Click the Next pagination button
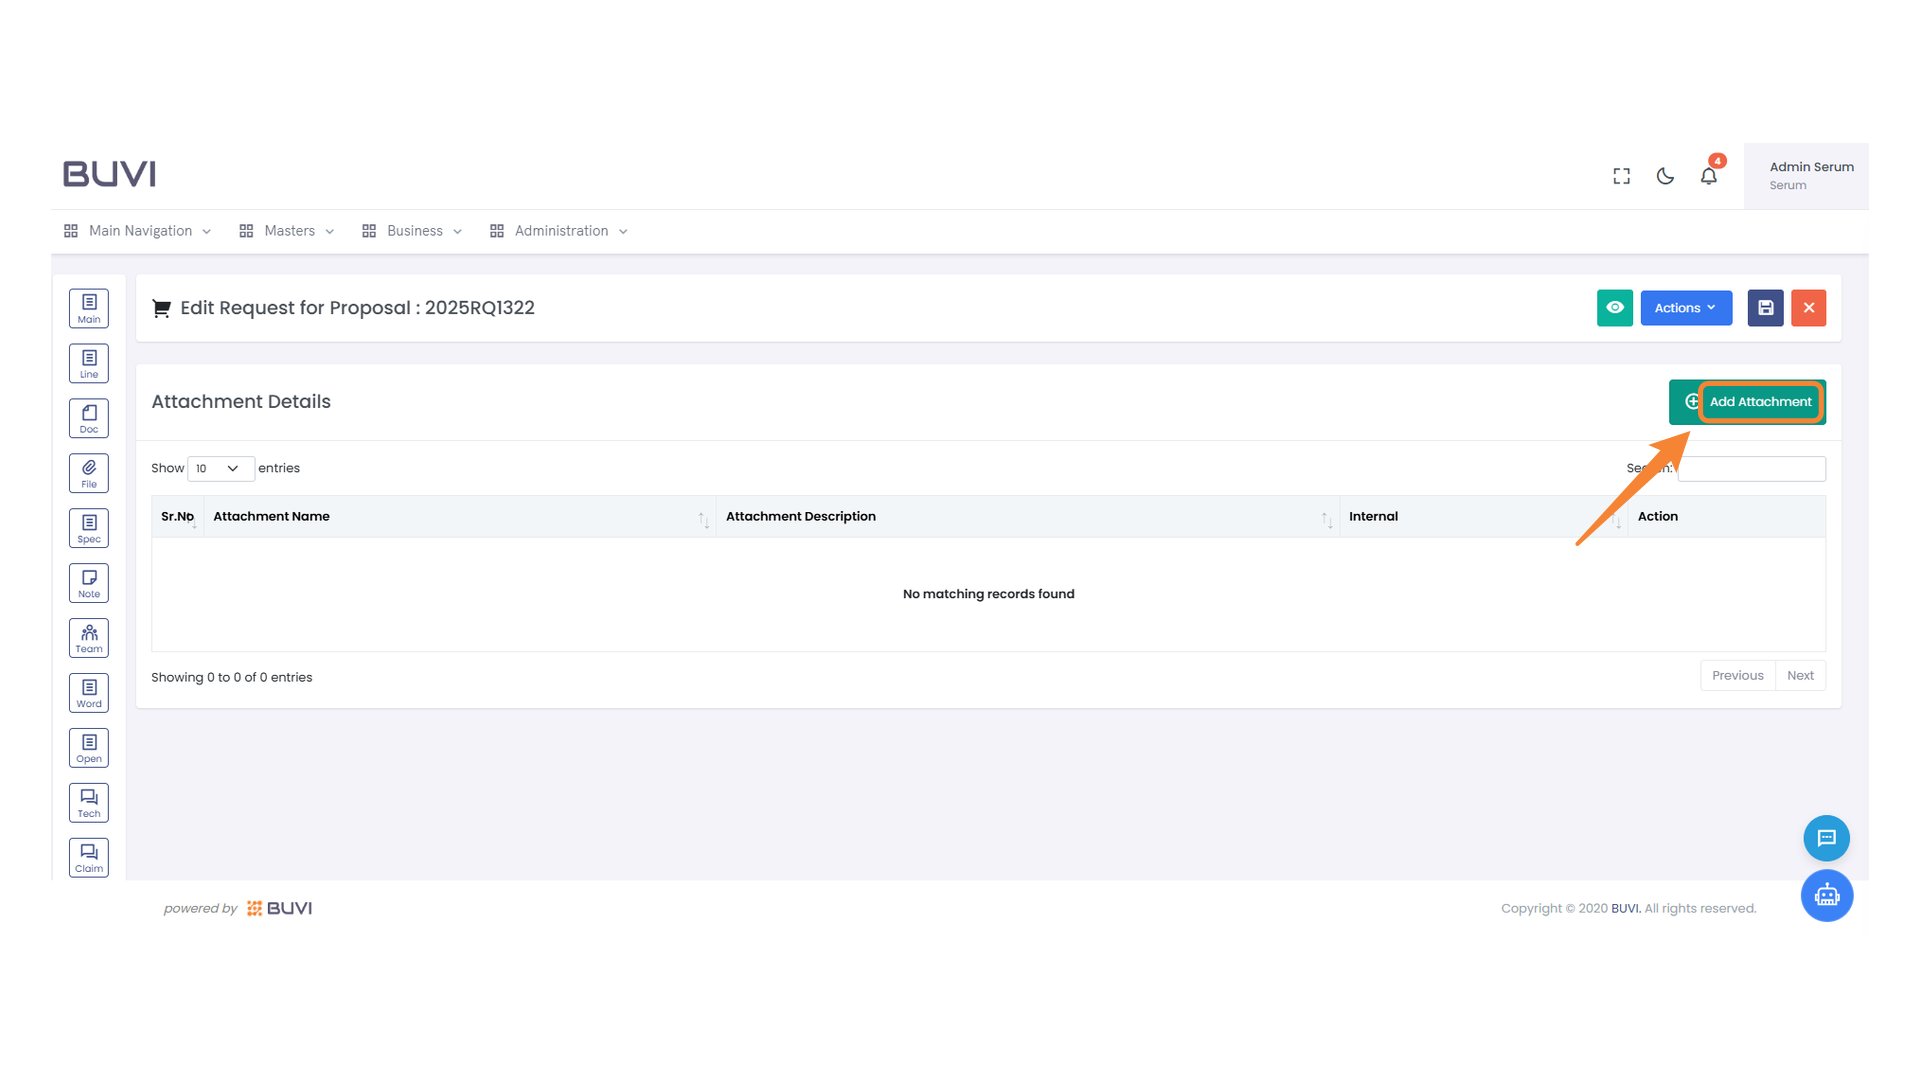This screenshot has width=1920, height=1080. coord(1800,675)
